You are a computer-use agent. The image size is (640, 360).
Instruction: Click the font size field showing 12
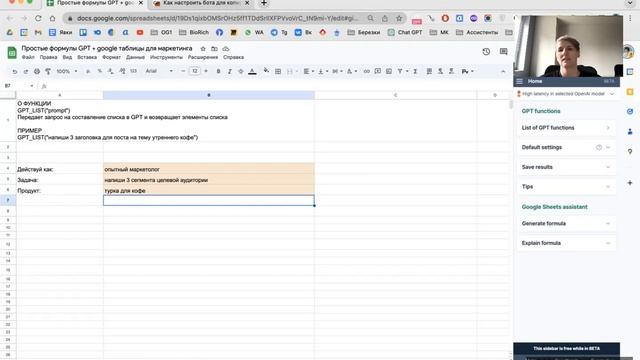click(195, 71)
